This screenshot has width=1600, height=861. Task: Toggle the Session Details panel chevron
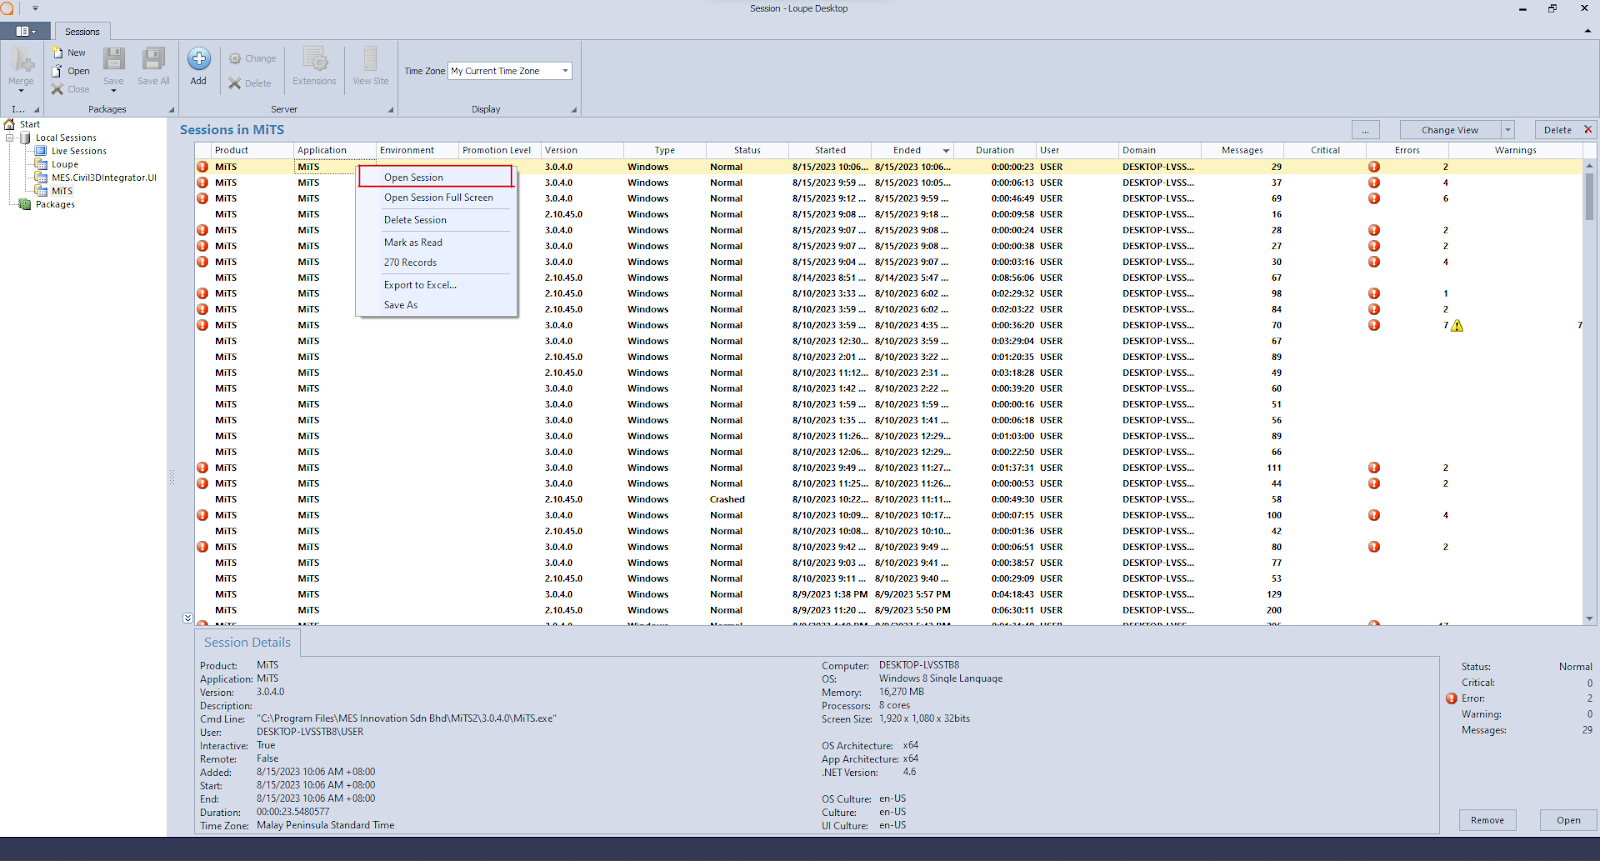(x=187, y=618)
